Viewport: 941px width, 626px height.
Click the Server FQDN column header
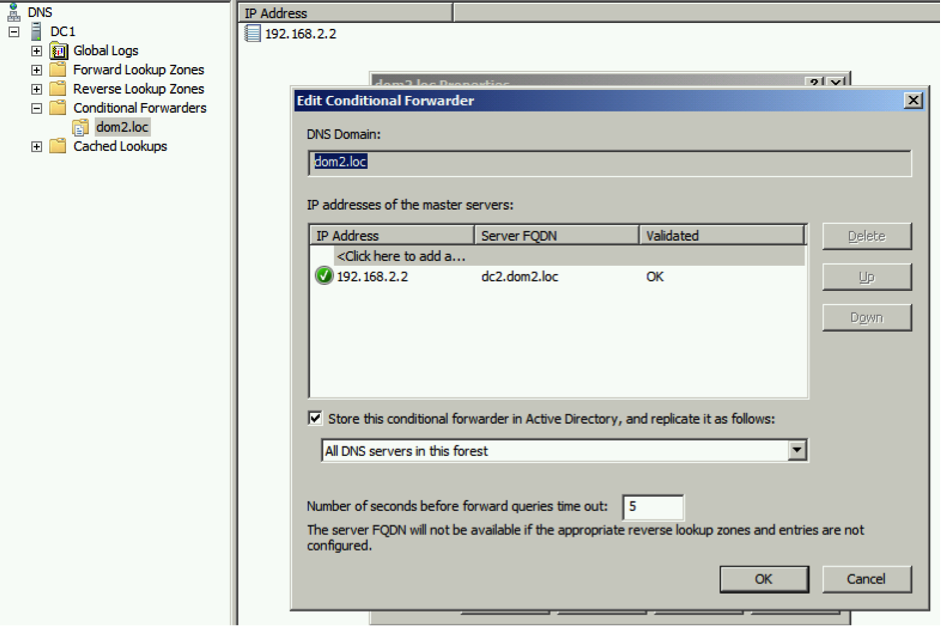click(x=556, y=236)
